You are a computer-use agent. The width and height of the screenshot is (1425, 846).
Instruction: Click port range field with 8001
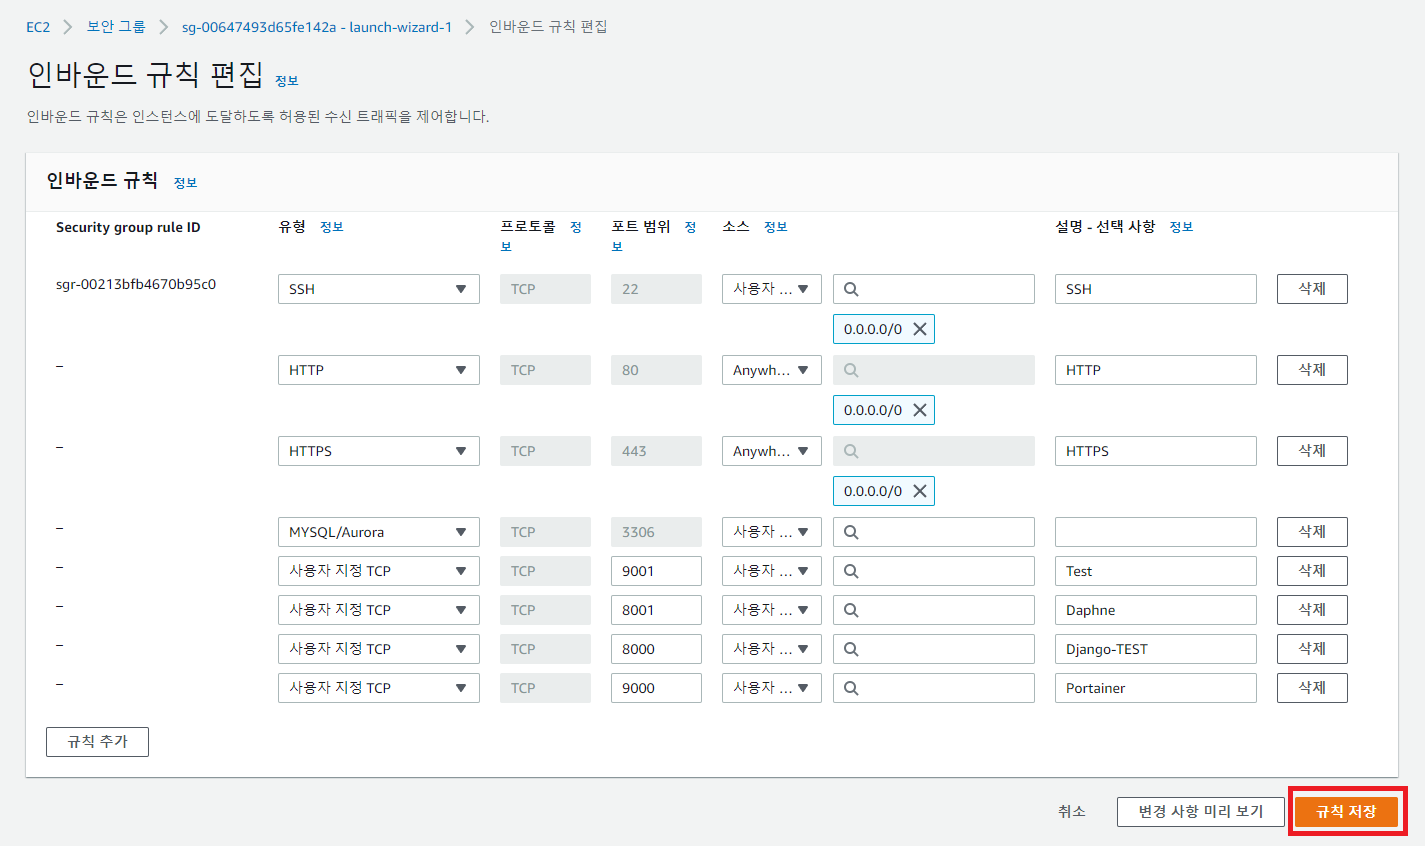tap(656, 610)
